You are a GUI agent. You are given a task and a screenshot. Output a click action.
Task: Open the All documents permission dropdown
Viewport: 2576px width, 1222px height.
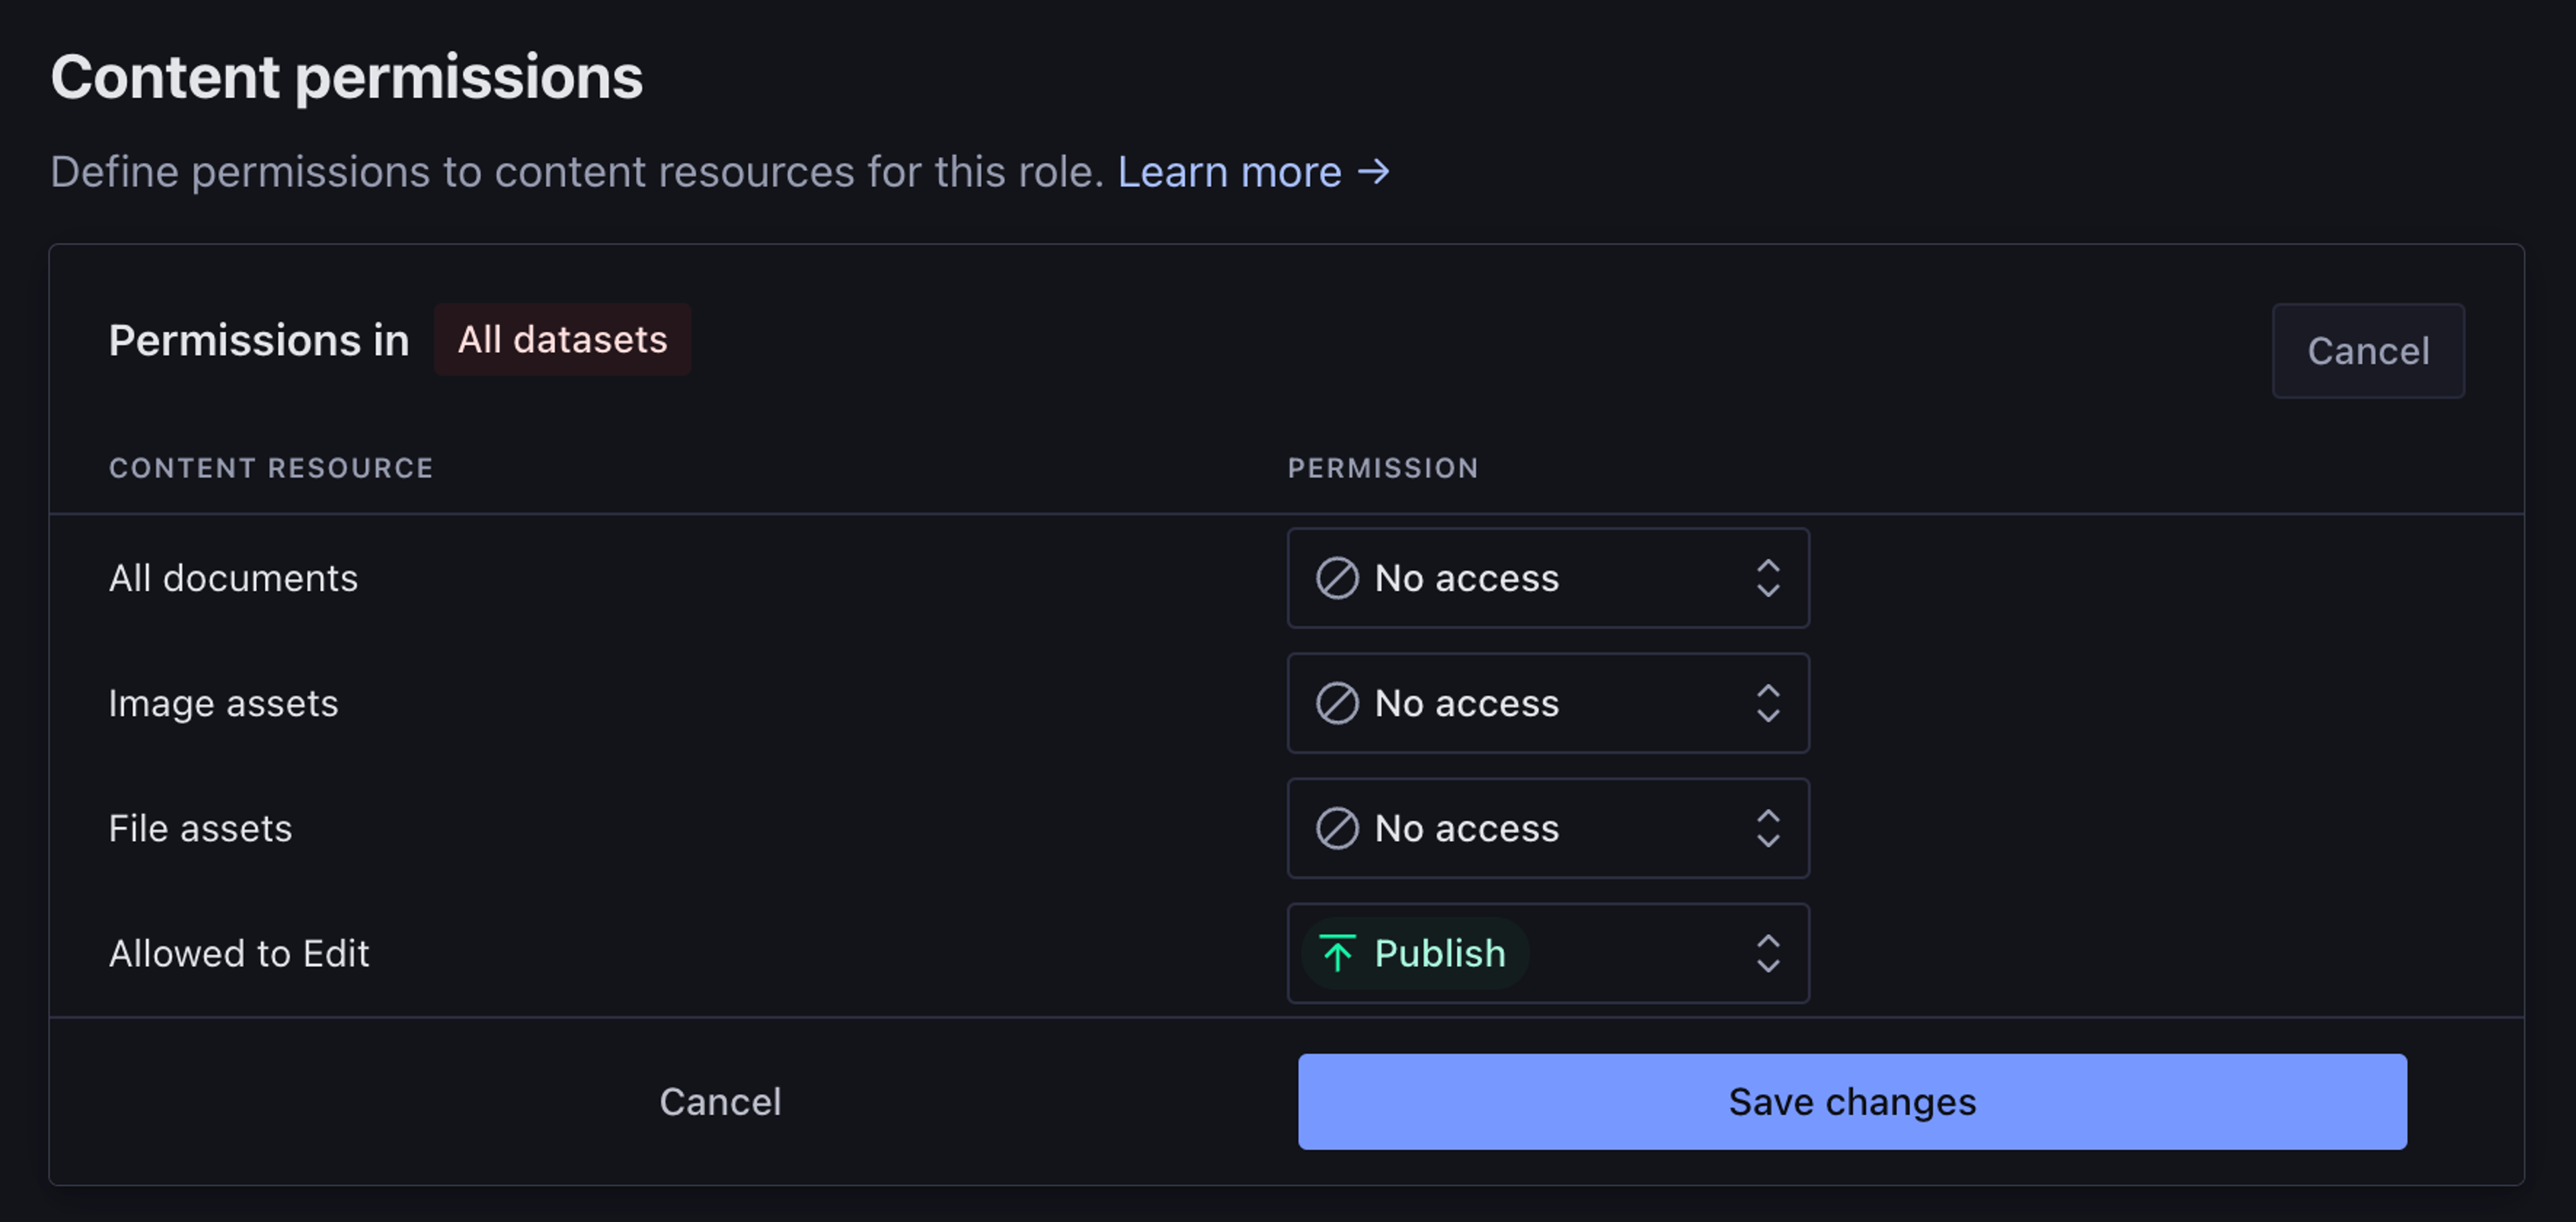(1547, 578)
